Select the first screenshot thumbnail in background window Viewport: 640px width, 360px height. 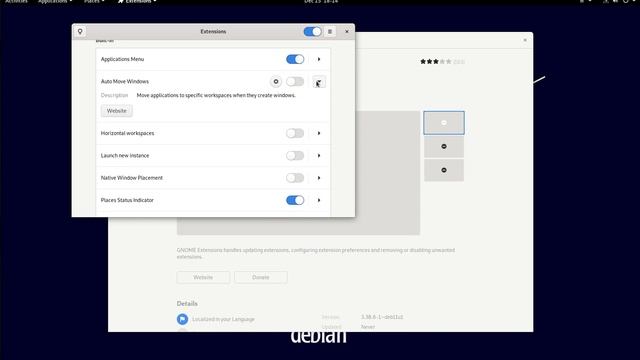[444, 122]
